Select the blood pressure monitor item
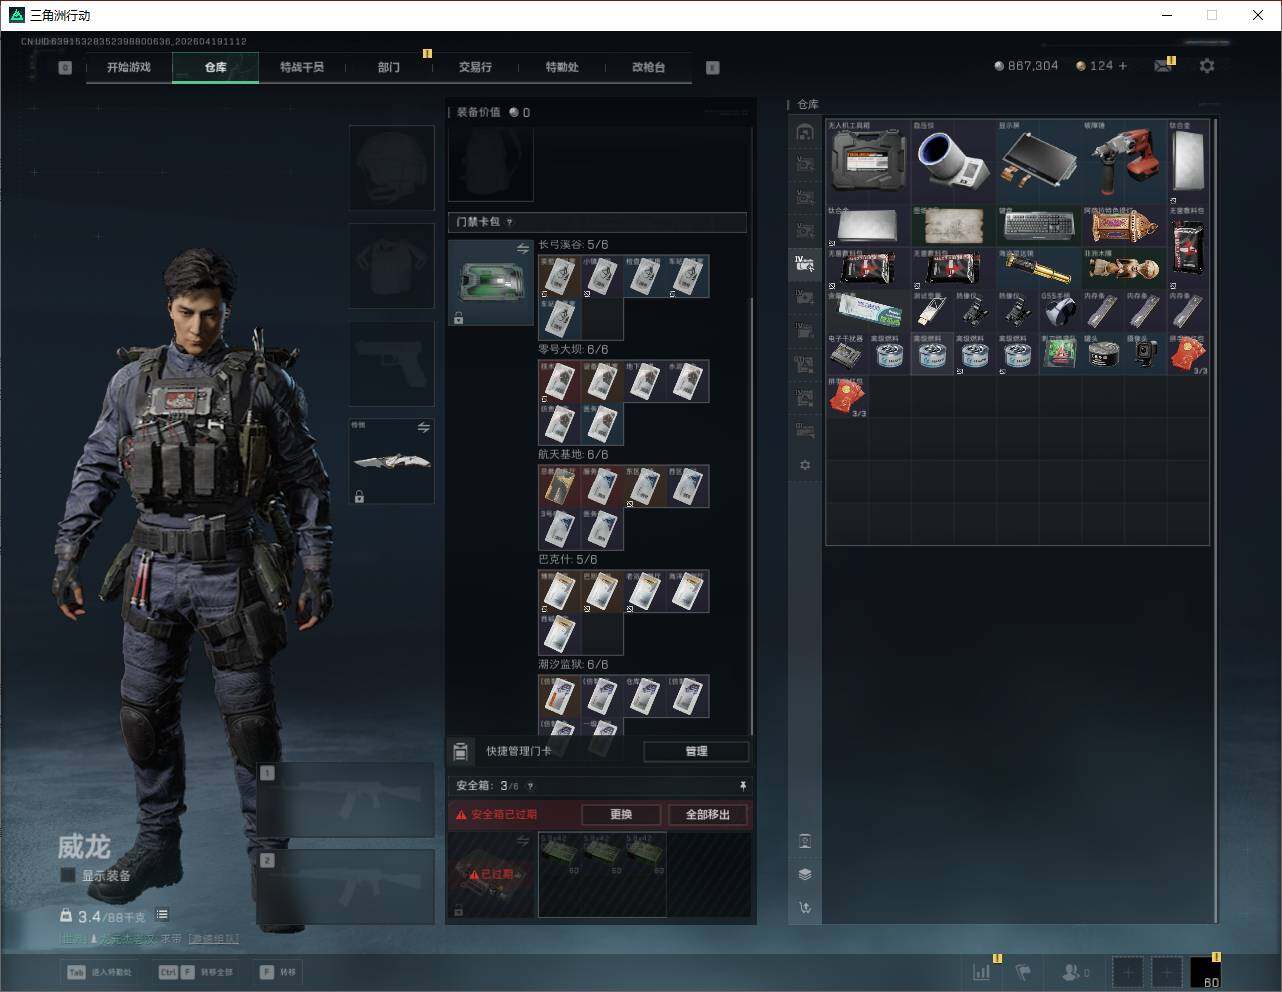 click(953, 162)
